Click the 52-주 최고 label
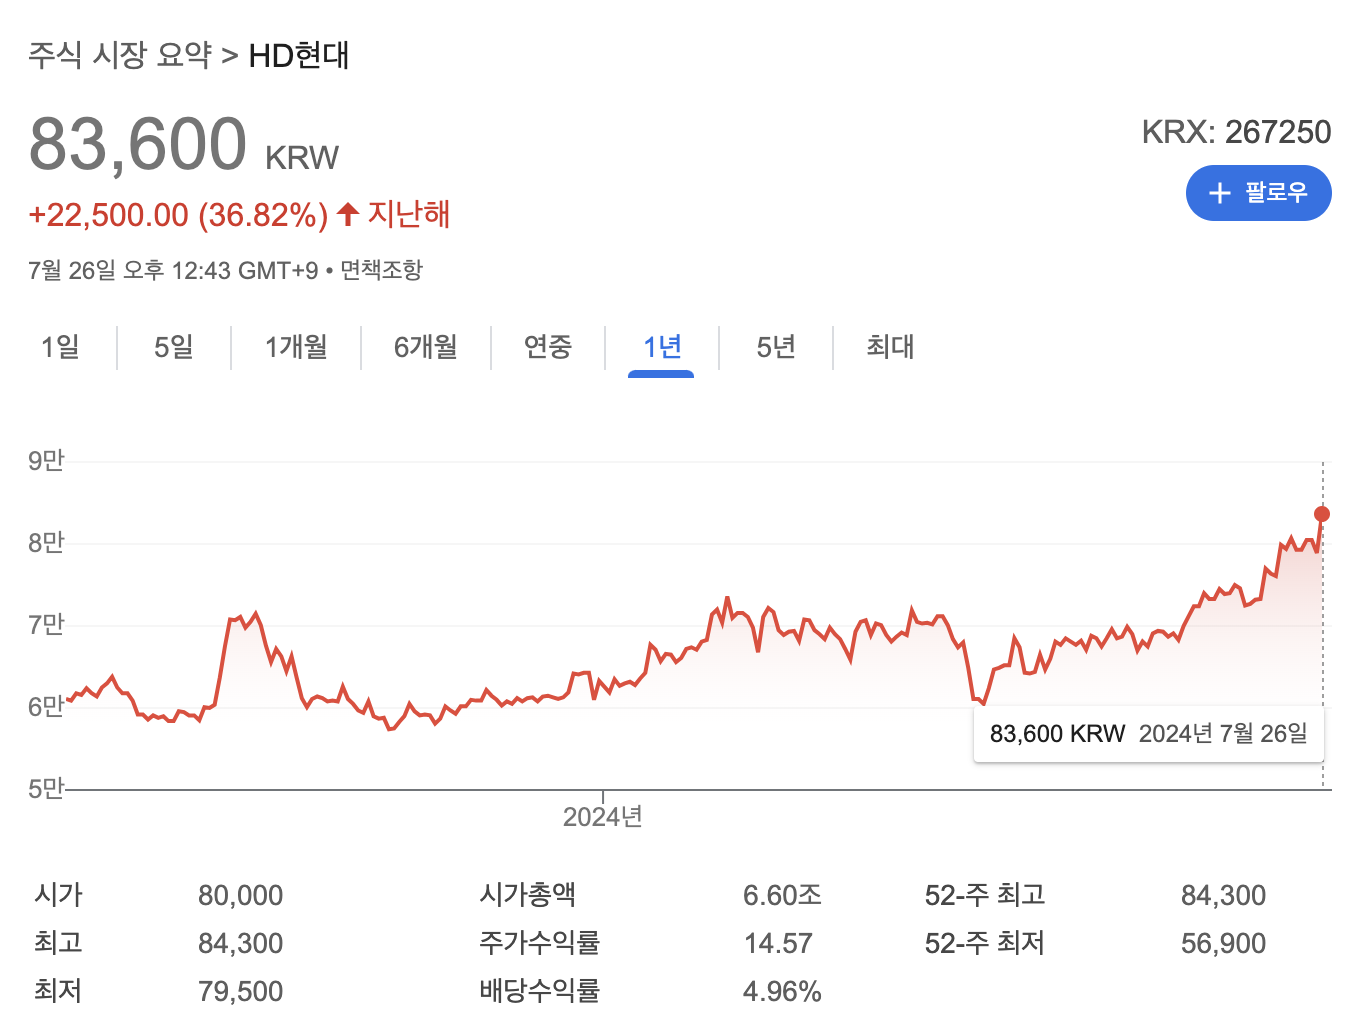Screen dimensions: 1358x1016 pyautogui.click(x=985, y=895)
